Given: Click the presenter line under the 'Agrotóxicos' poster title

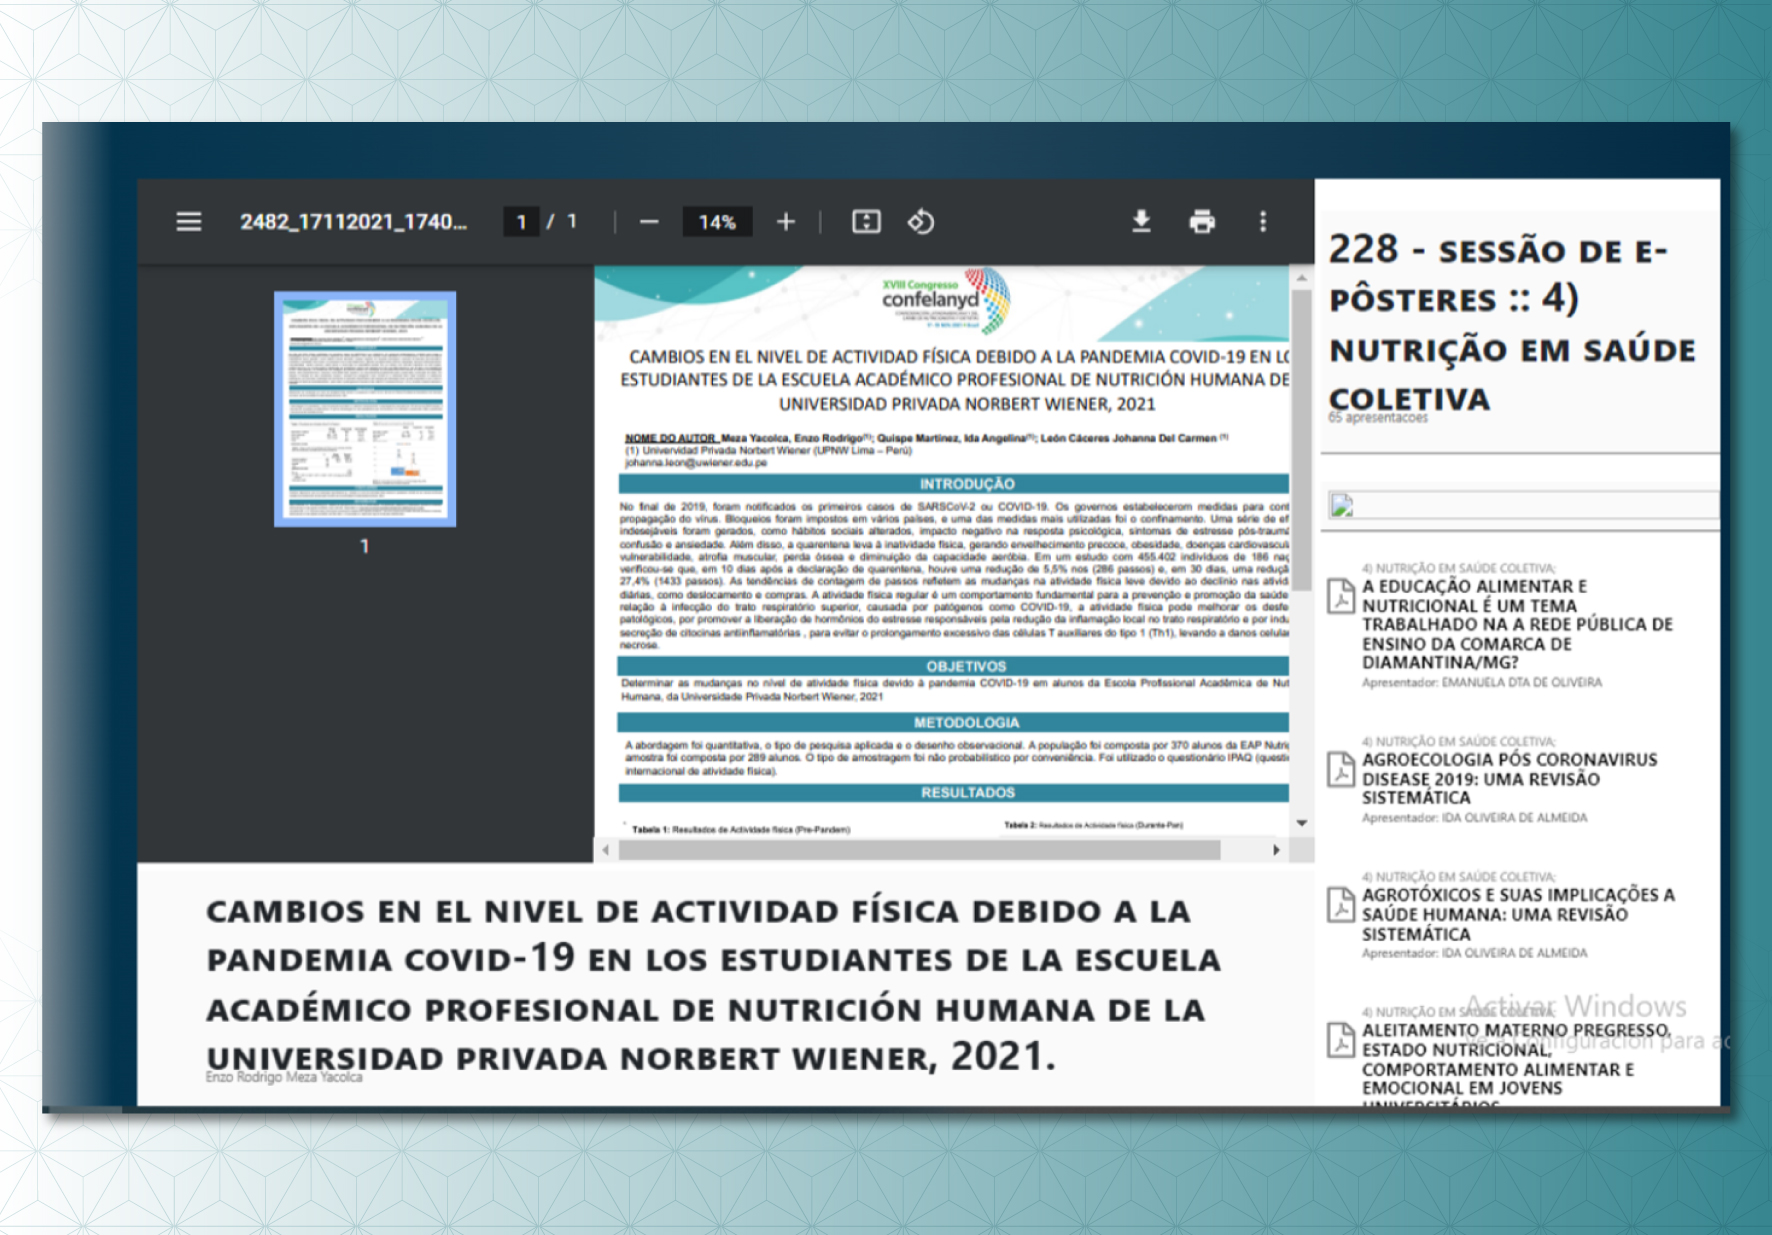Looking at the screenshot, I should coord(1474,953).
